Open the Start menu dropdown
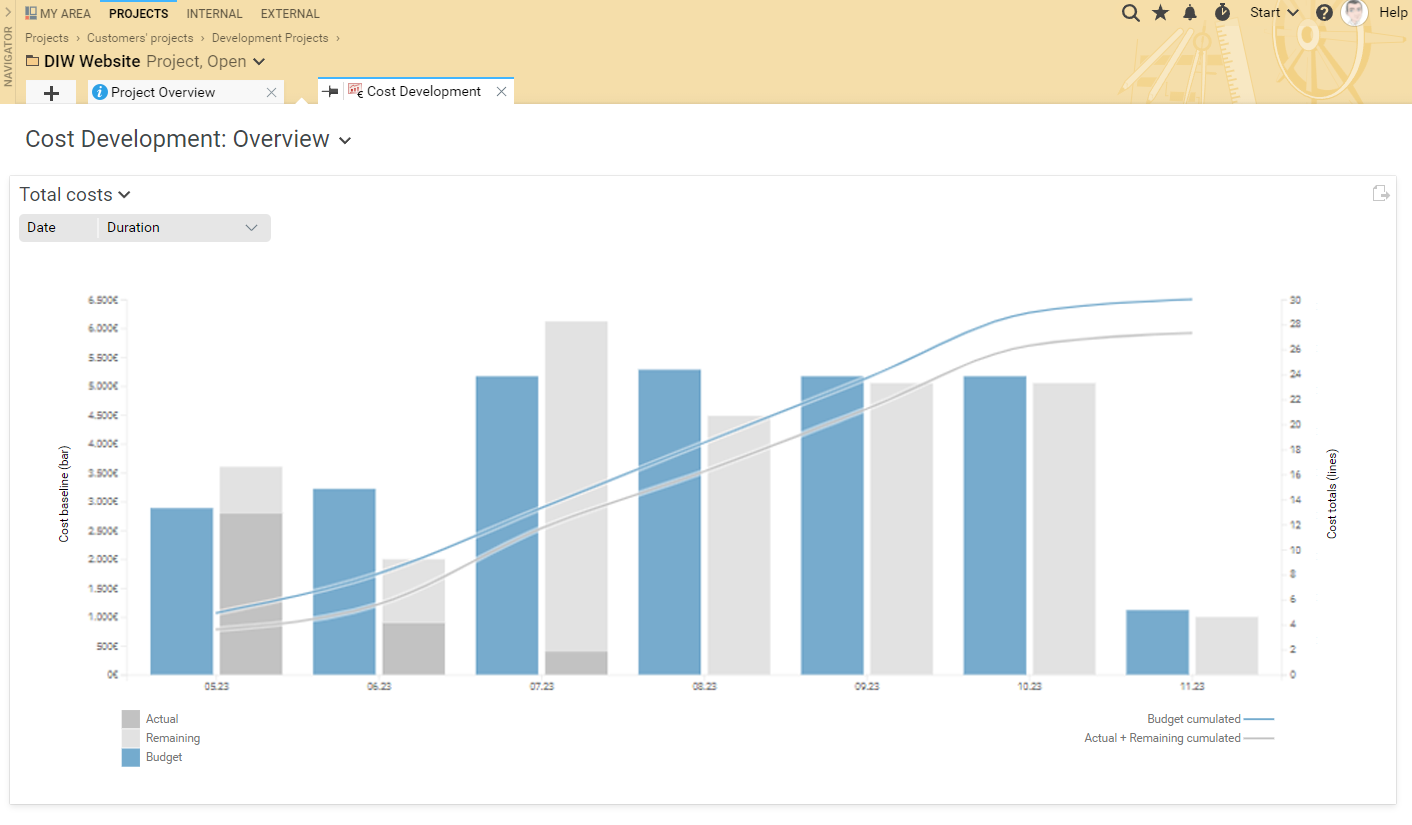 (1274, 13)
